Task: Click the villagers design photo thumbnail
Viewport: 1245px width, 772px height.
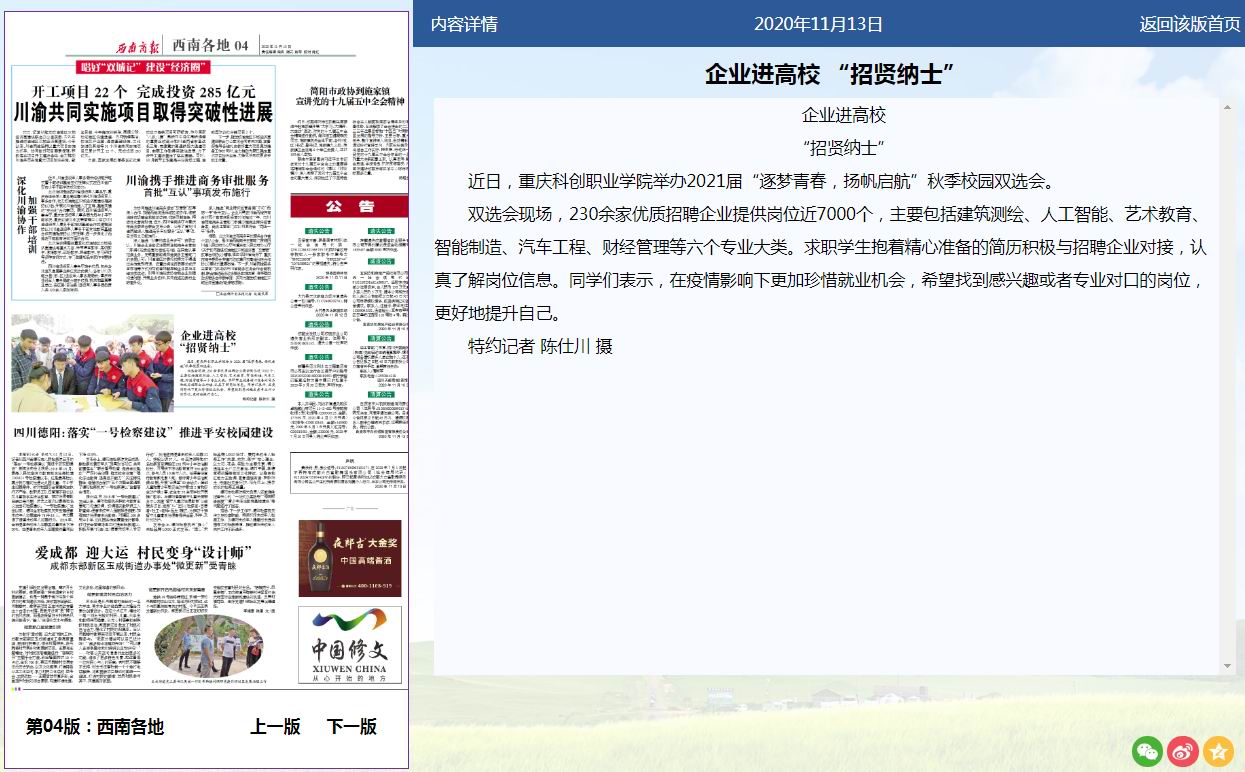Action: (x=208, y=646)
